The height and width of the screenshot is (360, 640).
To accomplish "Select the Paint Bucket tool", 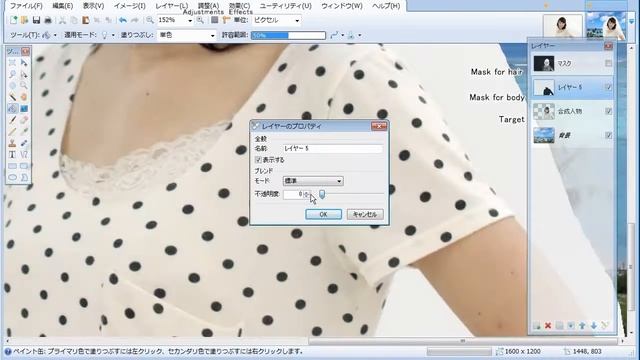I will point(12,109).
